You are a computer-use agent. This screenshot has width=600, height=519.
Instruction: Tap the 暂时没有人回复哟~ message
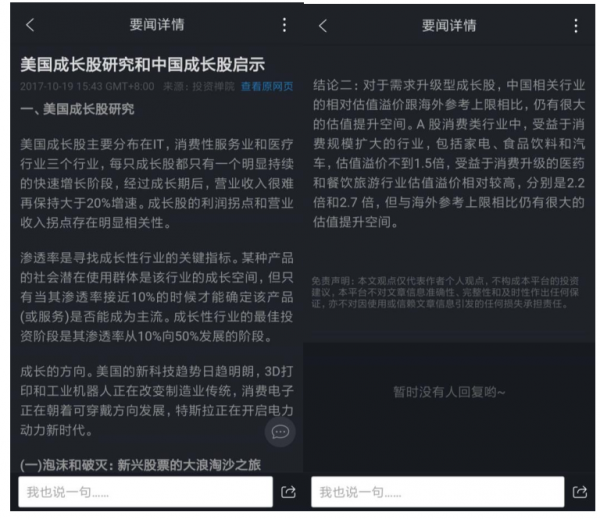coord(449,392)
